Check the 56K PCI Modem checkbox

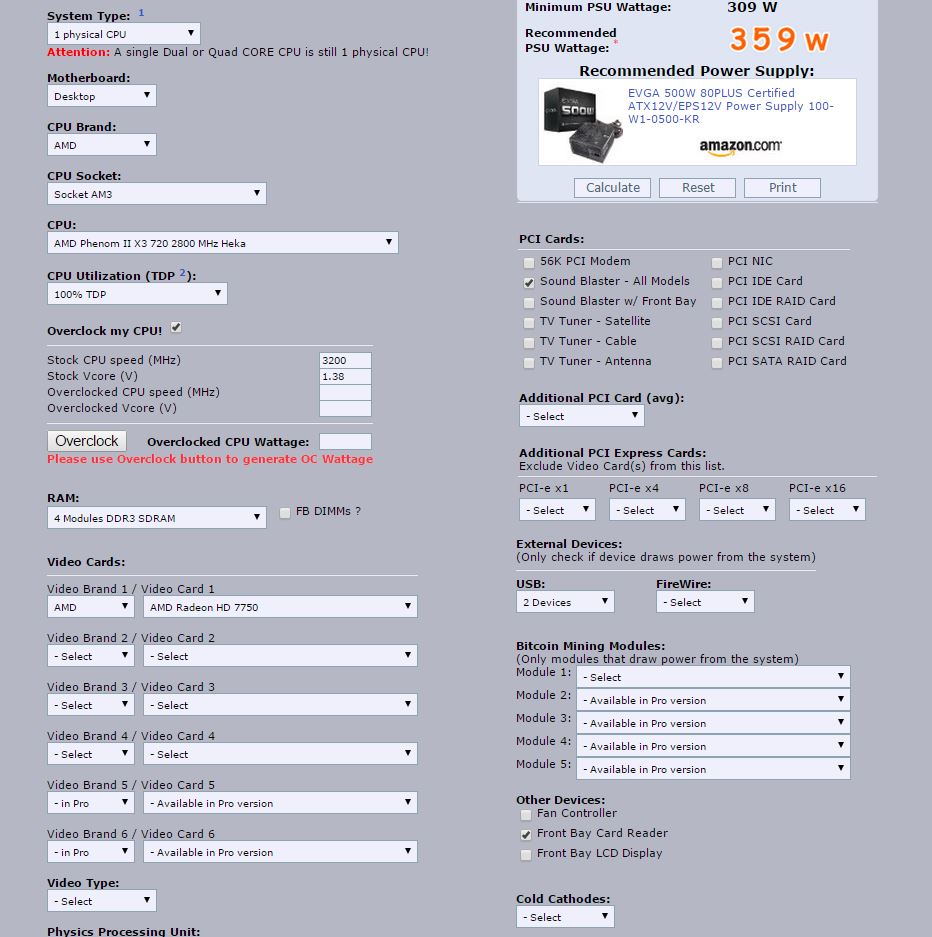pos(529,263)
